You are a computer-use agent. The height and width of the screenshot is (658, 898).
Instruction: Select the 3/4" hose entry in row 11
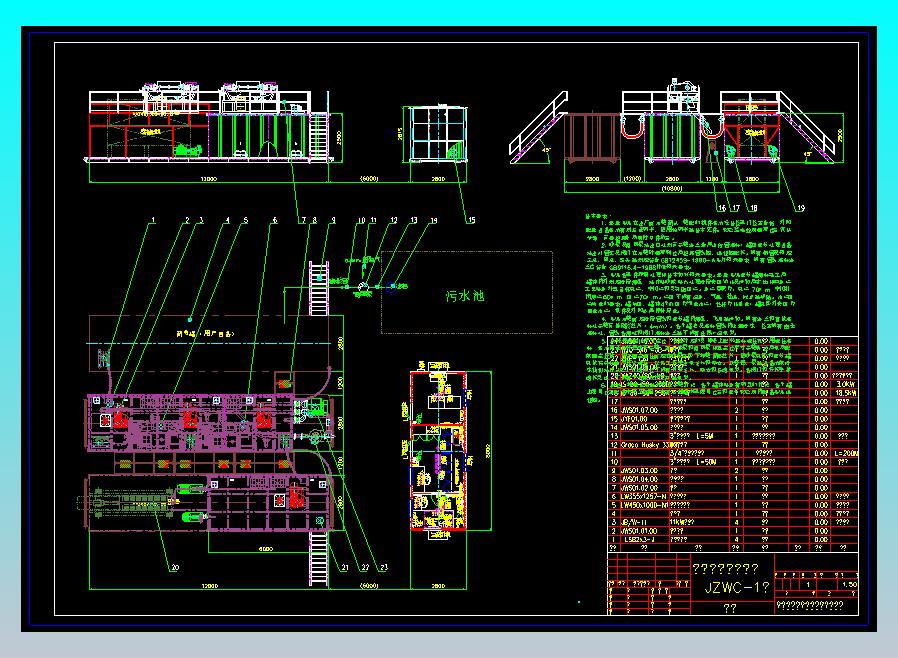[x=687, y=454]
